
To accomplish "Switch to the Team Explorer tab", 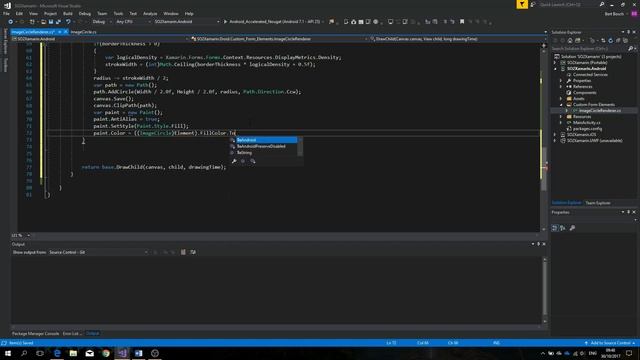I will click(x=598, y=203).
